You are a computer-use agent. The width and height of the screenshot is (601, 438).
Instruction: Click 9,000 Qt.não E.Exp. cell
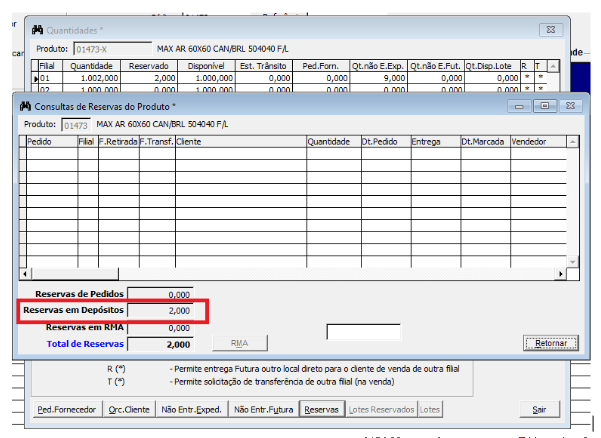tap(378, 78)
